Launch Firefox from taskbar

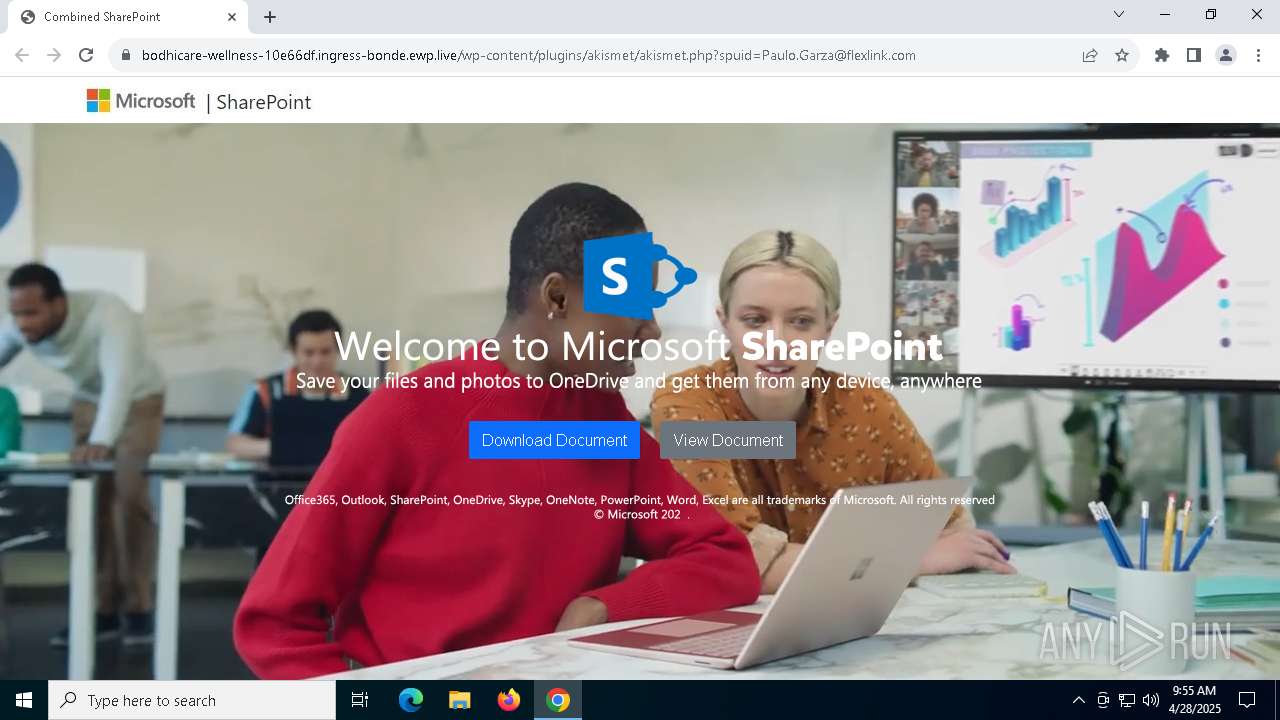[509, 700]
